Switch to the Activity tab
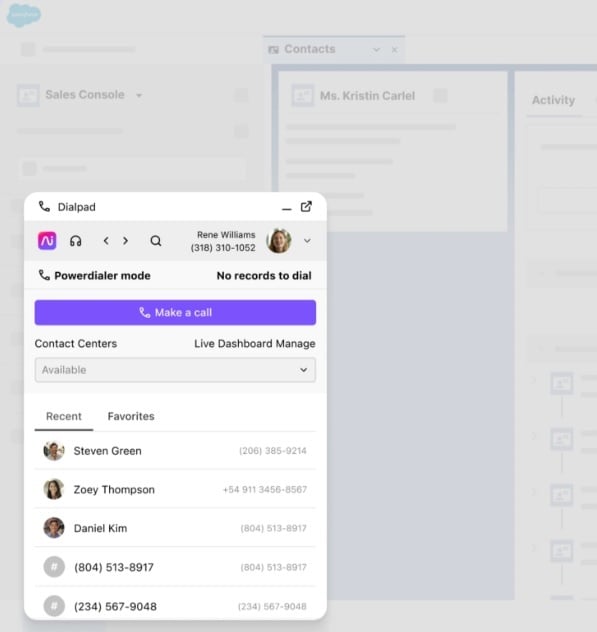597x632 pixels. click(553, 100)
